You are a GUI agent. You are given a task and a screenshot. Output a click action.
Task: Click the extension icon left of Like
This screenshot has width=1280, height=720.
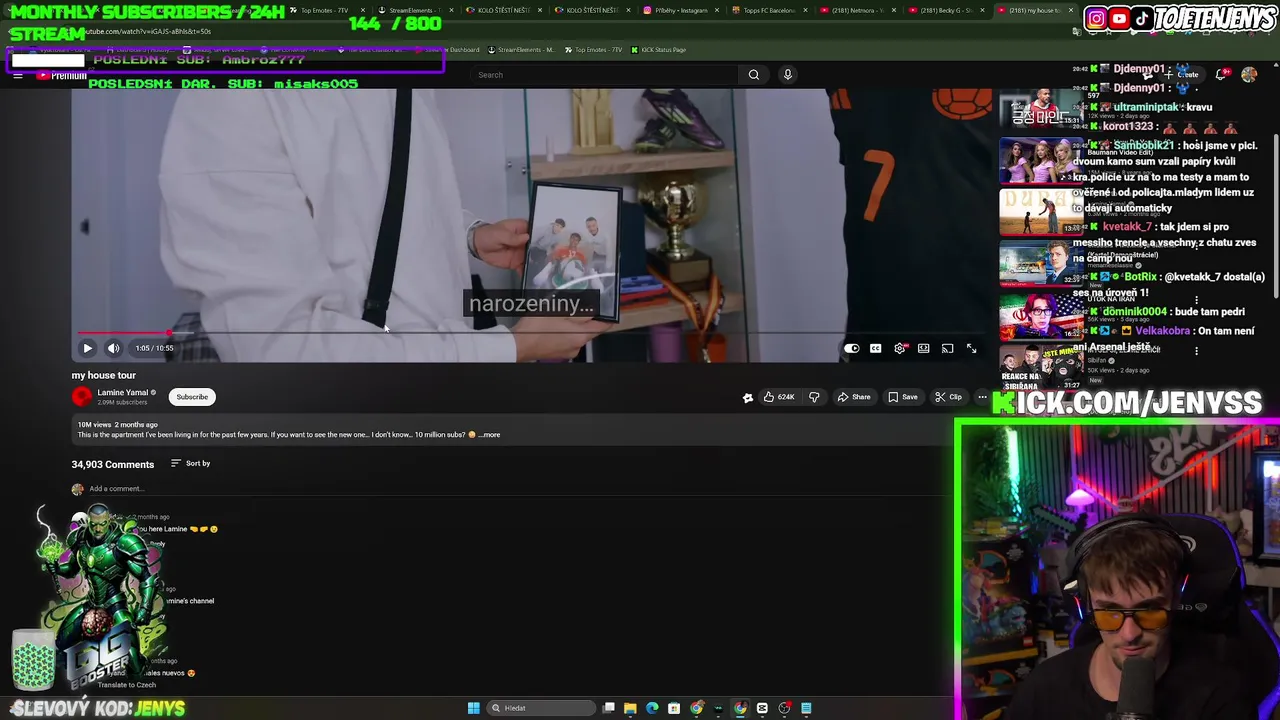point(748,397)
